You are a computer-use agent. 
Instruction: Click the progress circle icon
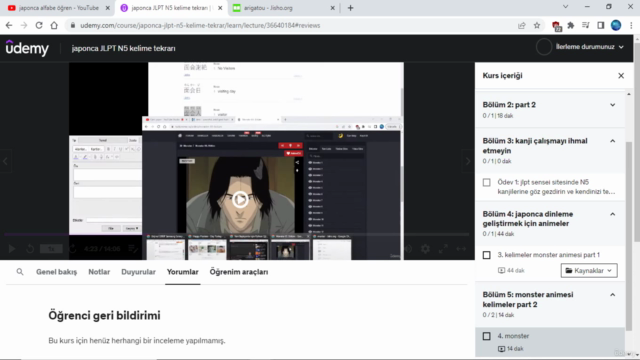coord(544,47)
